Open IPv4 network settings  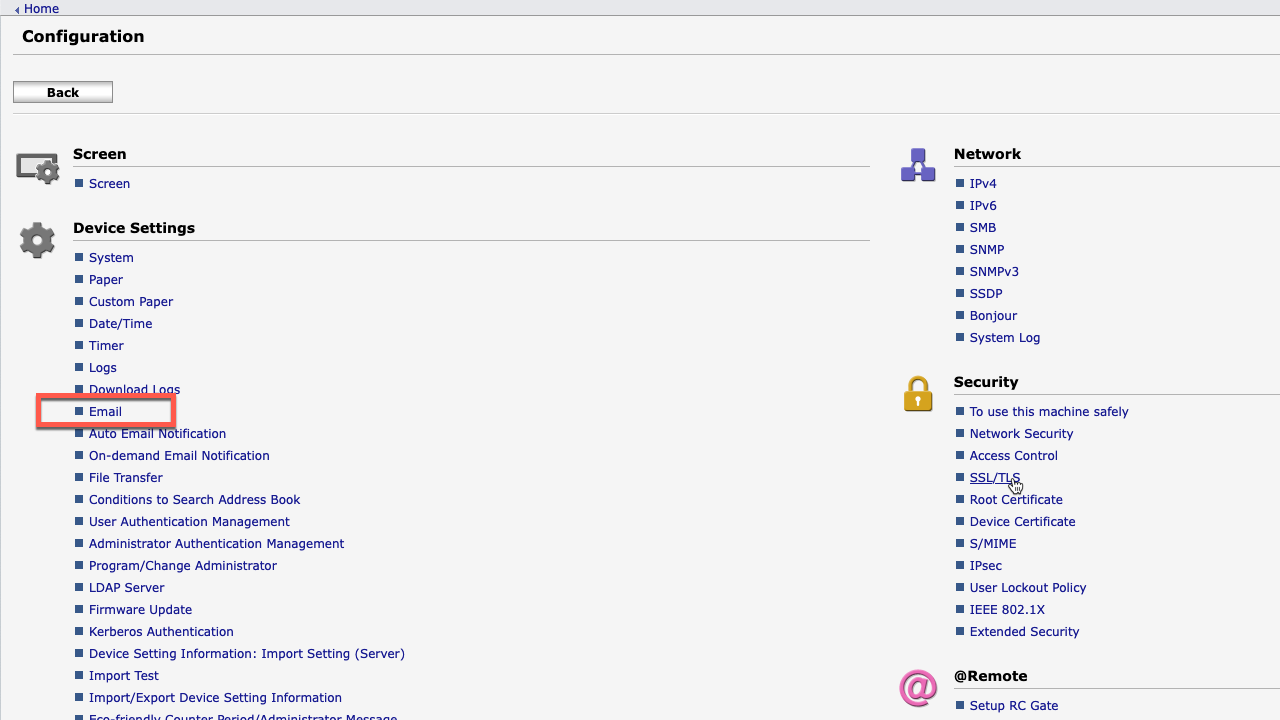pos(983,184)
